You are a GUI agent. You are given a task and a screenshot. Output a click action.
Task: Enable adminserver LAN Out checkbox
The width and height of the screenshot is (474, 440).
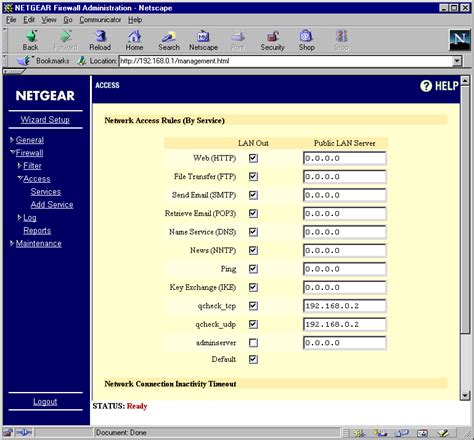click(x=253, y=343)
